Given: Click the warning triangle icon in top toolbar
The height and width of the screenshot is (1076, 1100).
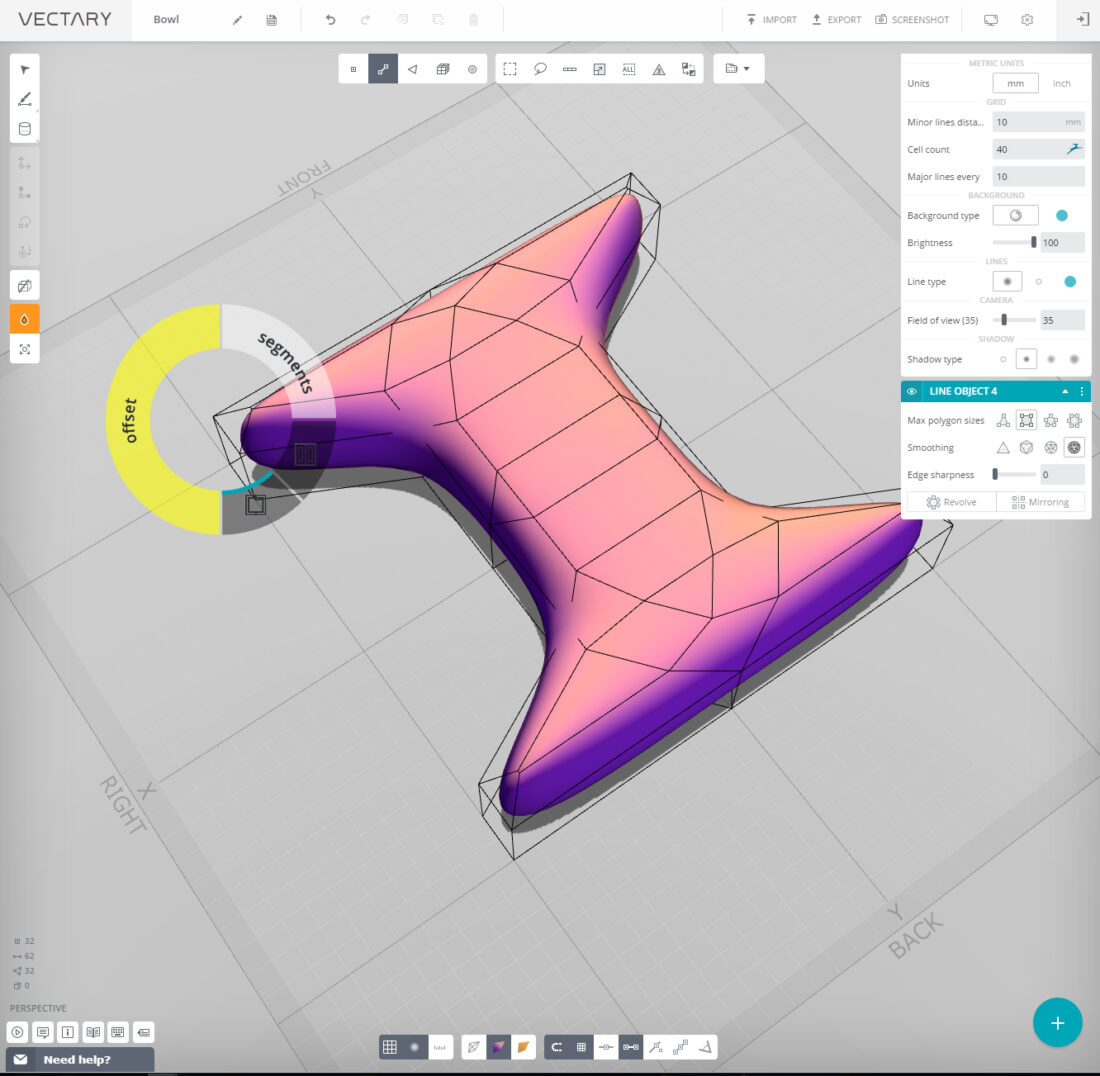Looking at the screenshot, I should (658, 68).
